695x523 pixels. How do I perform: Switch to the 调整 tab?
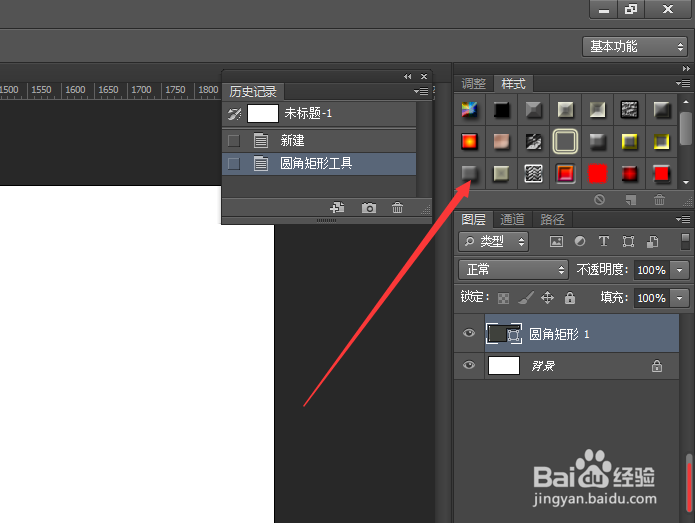point(473,83)
